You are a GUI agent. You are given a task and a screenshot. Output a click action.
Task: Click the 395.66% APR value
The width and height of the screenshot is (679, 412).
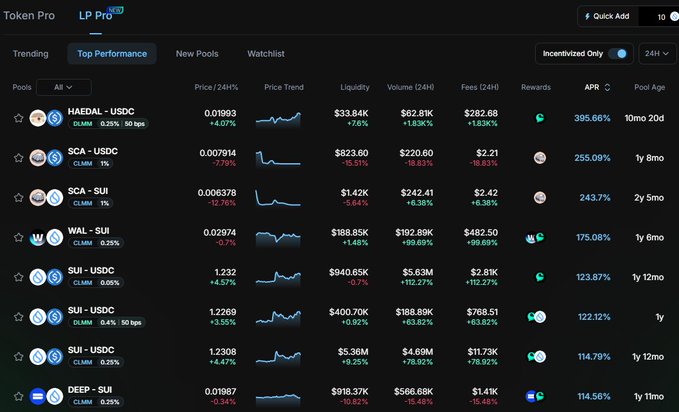click(592, 118)
